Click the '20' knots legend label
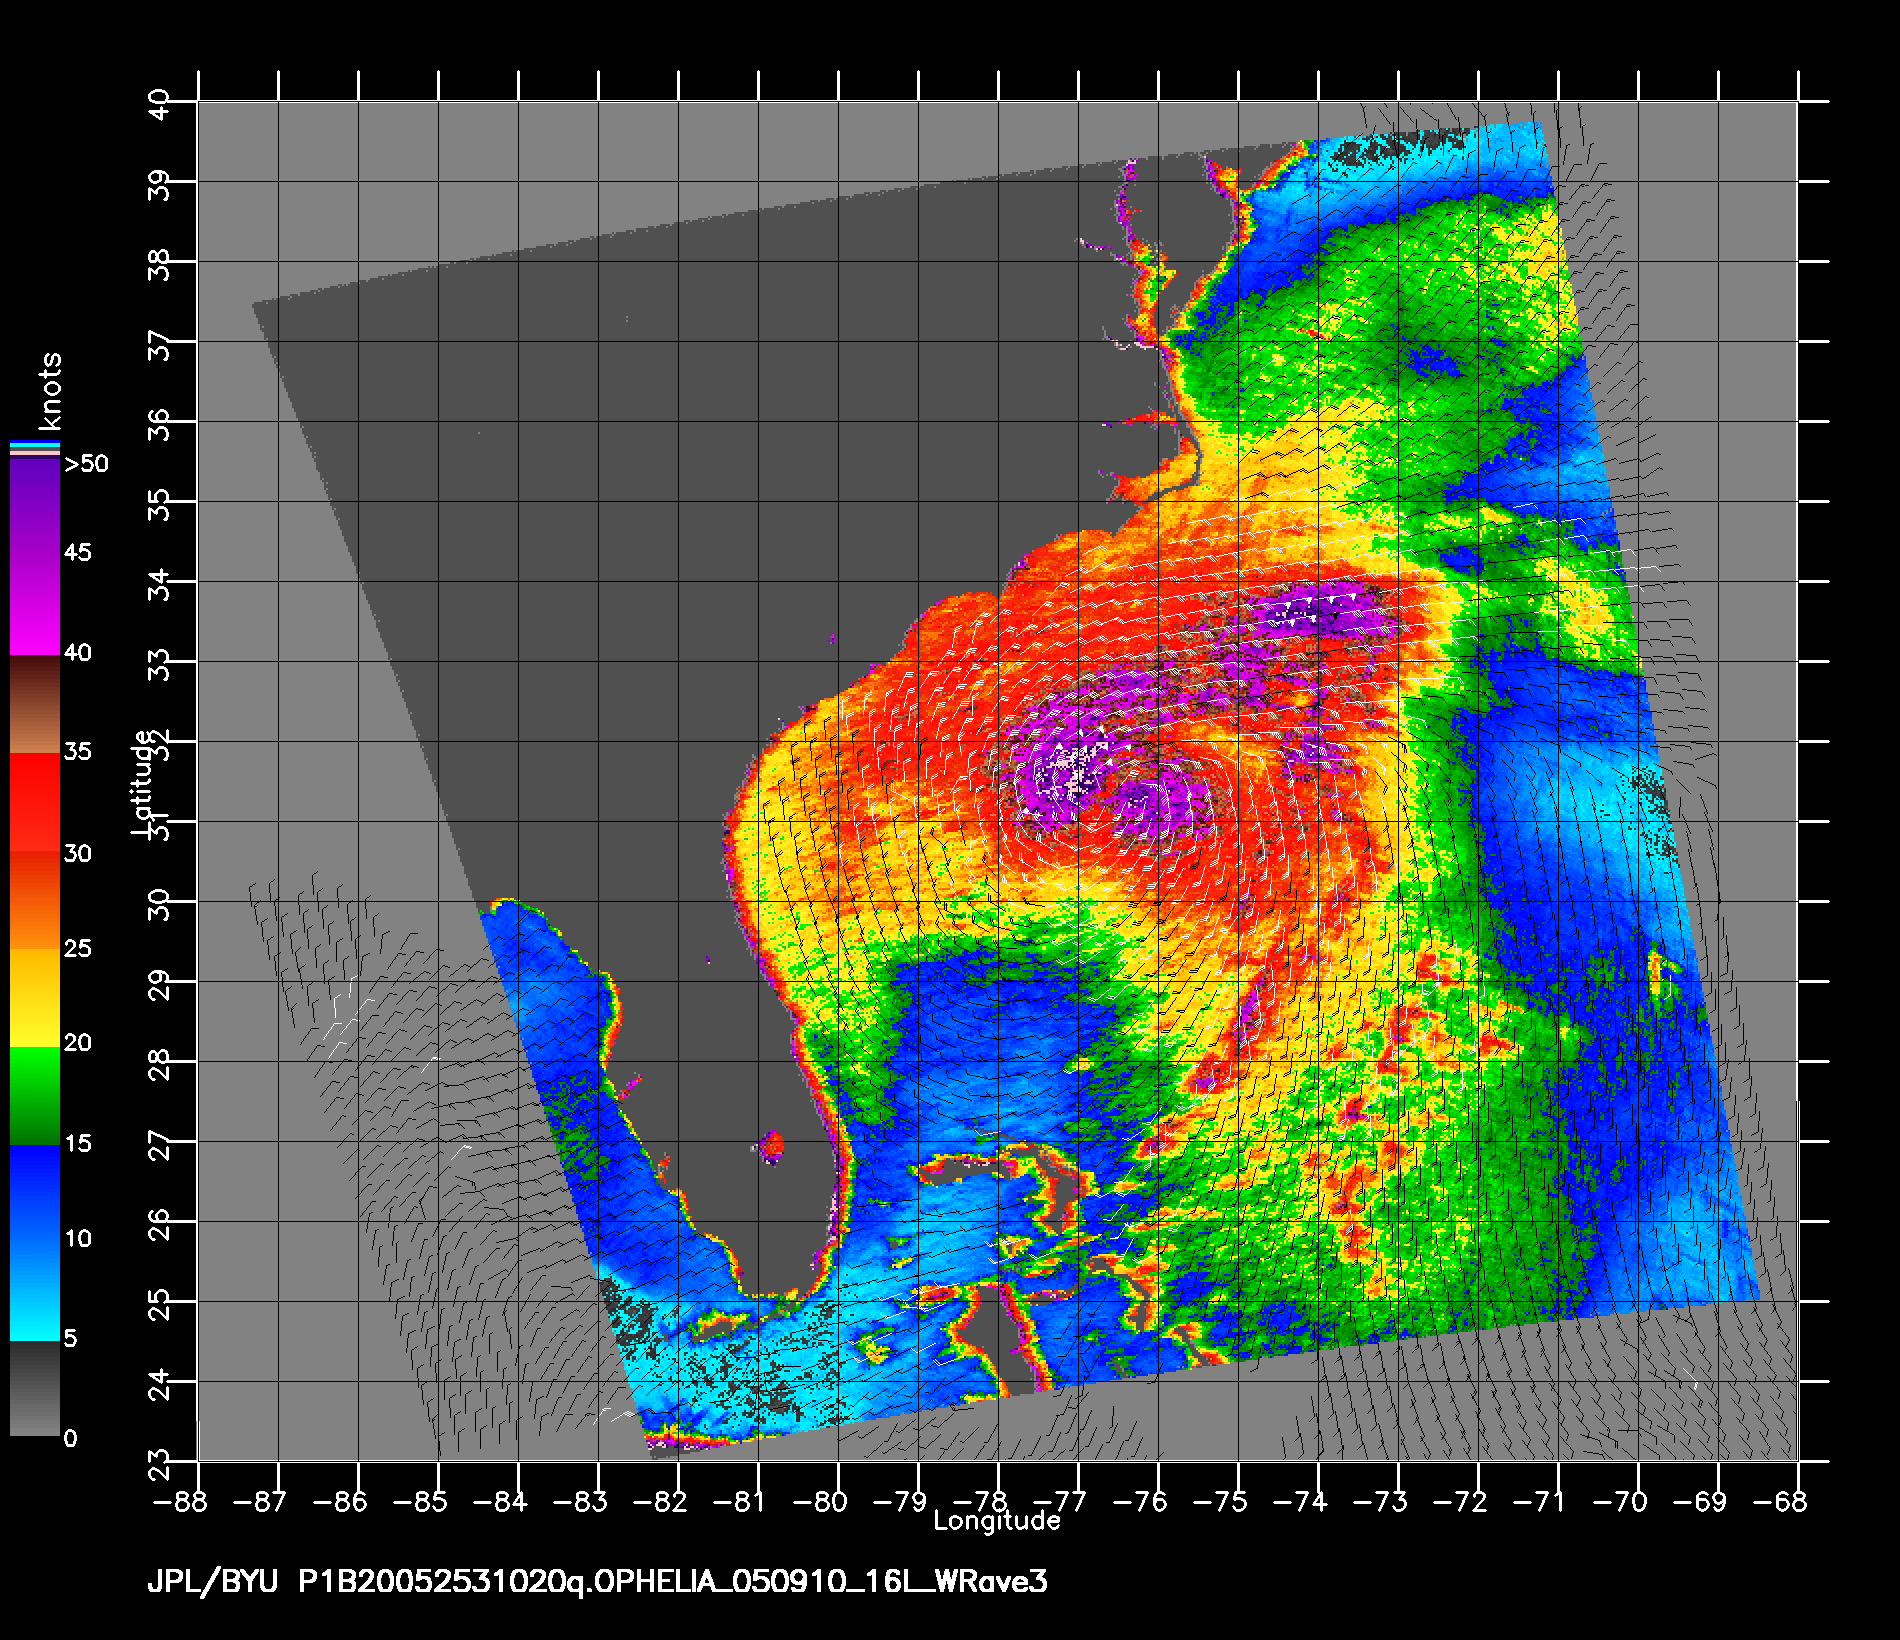The height and width of the screenshot is (1640, 1900). click(78, 1043)
